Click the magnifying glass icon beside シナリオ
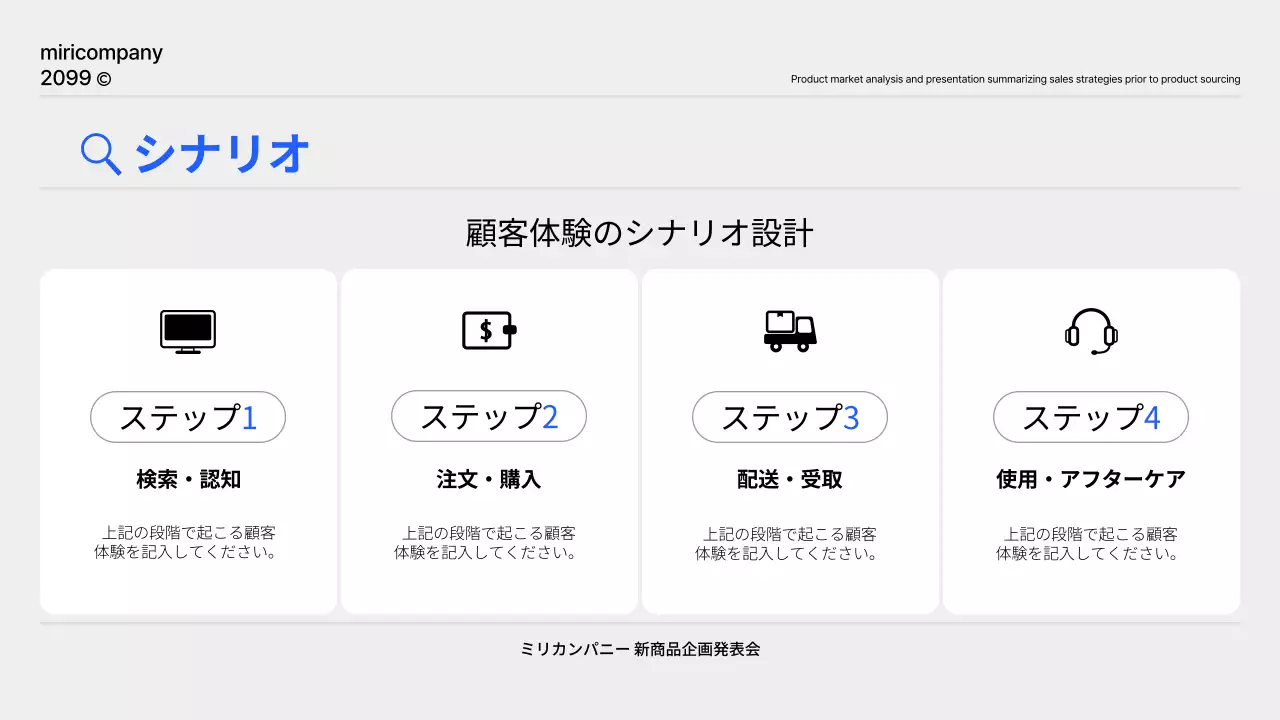Screen dimensions: 1280x720 [98, 153]
